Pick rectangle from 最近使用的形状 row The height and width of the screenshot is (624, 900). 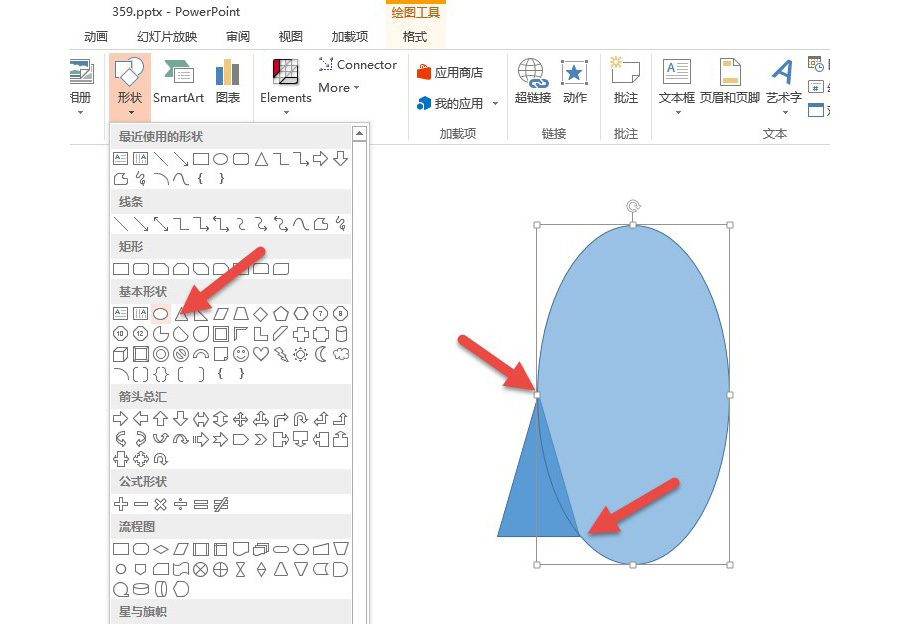point(200,159)
